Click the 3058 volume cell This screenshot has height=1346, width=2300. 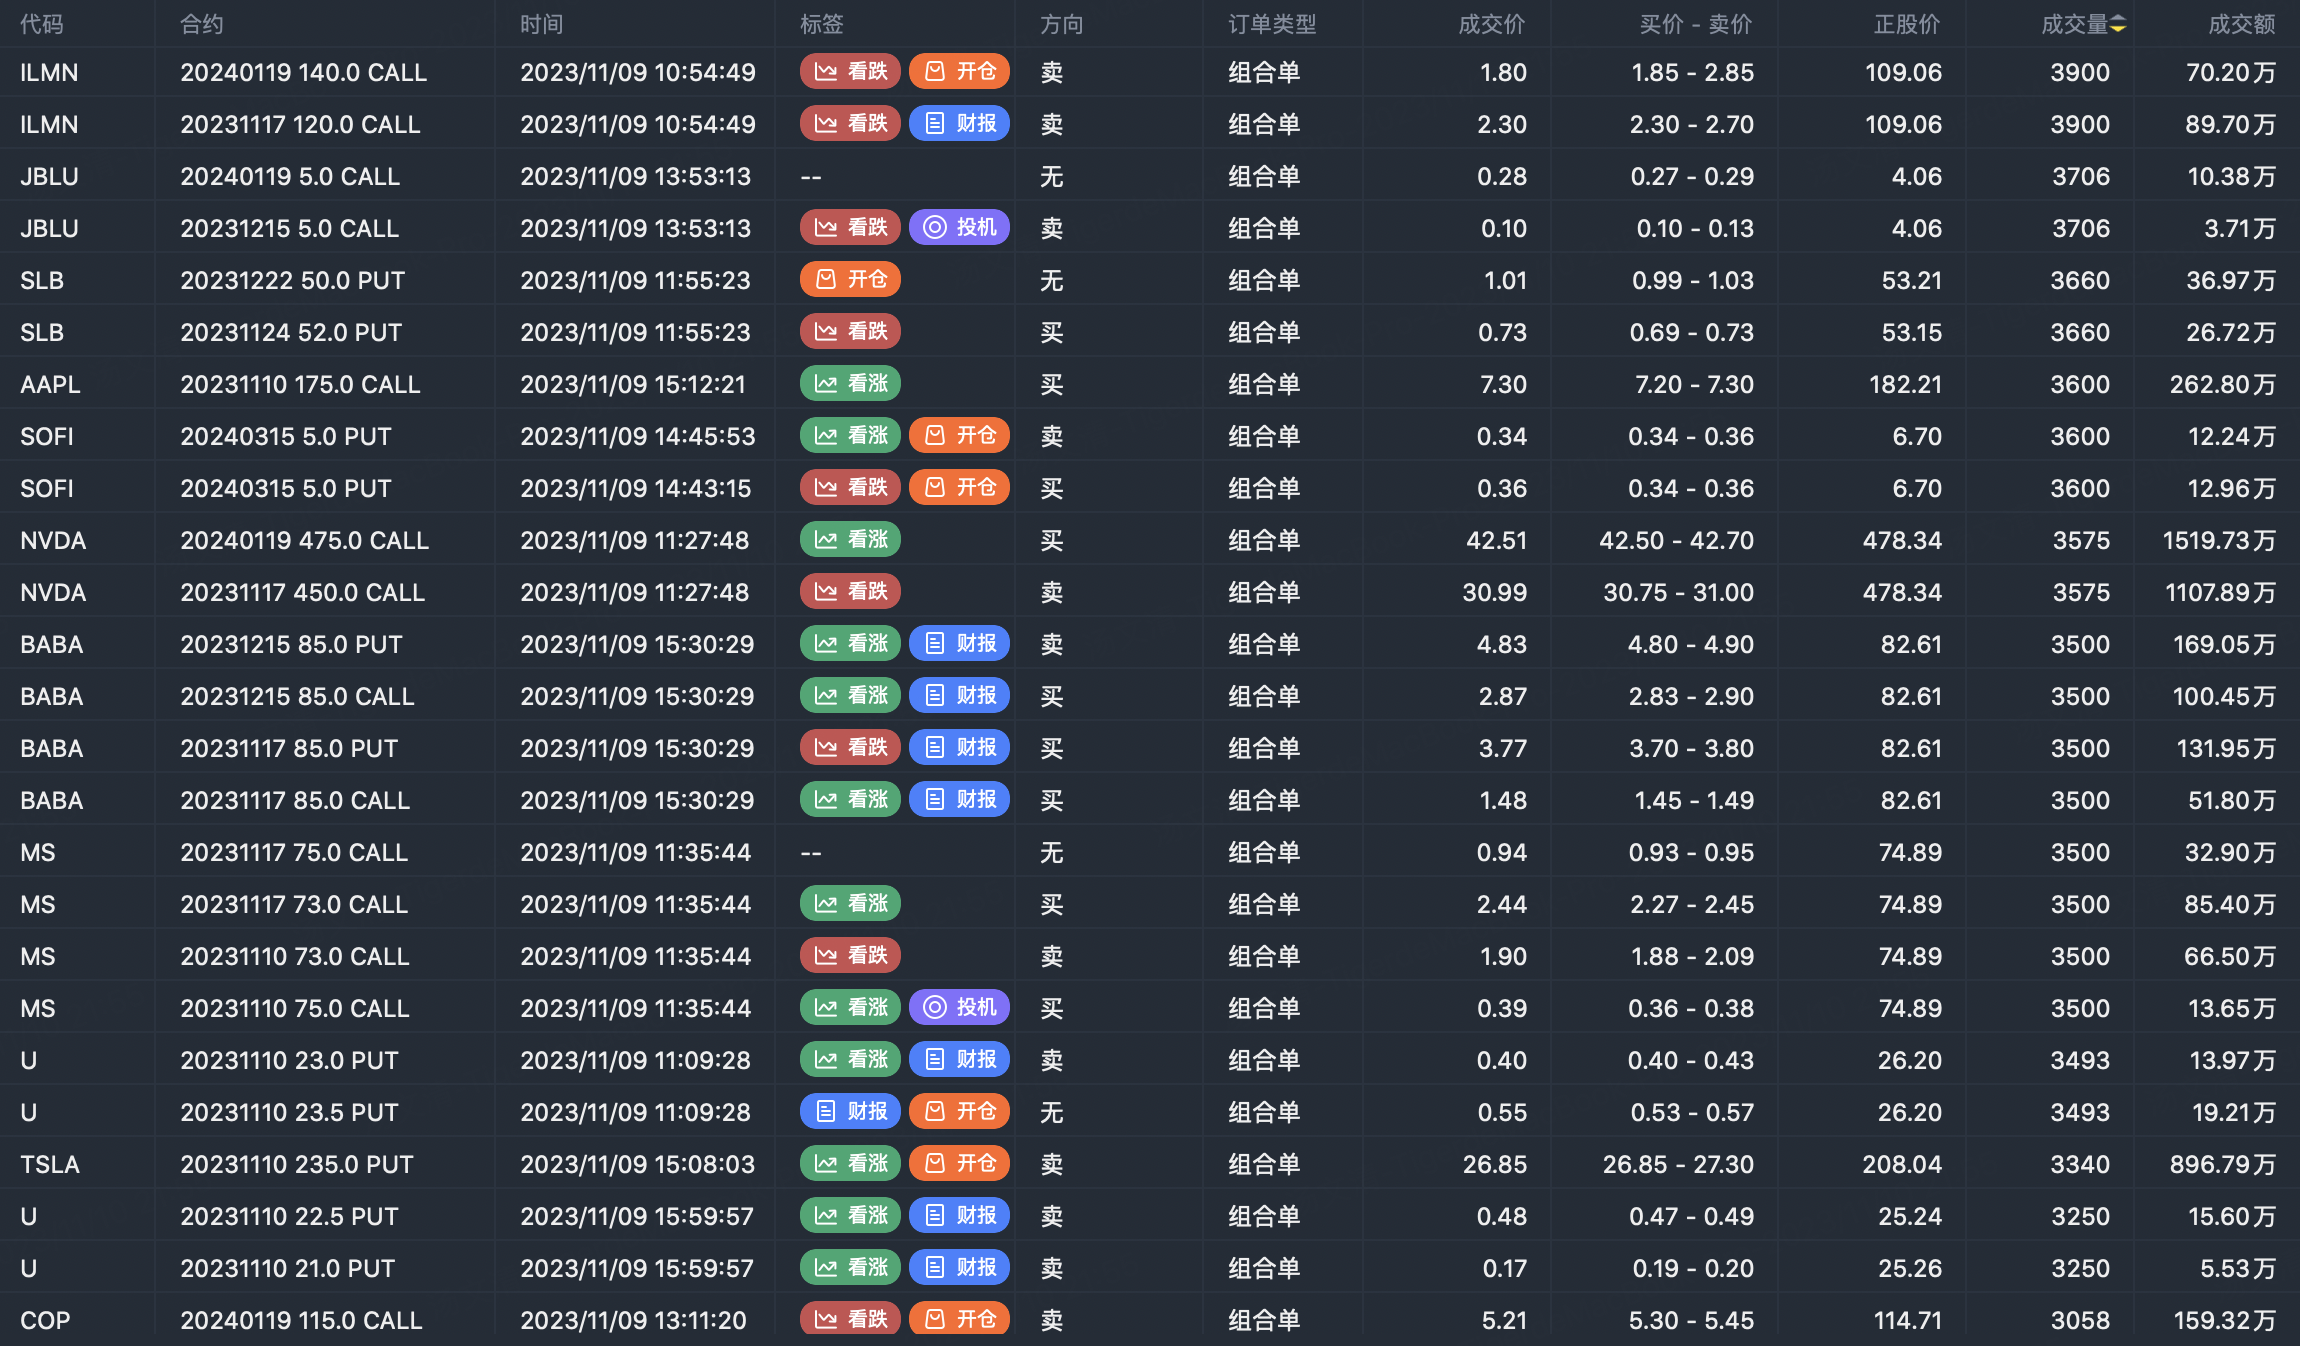(2080, 1320)
